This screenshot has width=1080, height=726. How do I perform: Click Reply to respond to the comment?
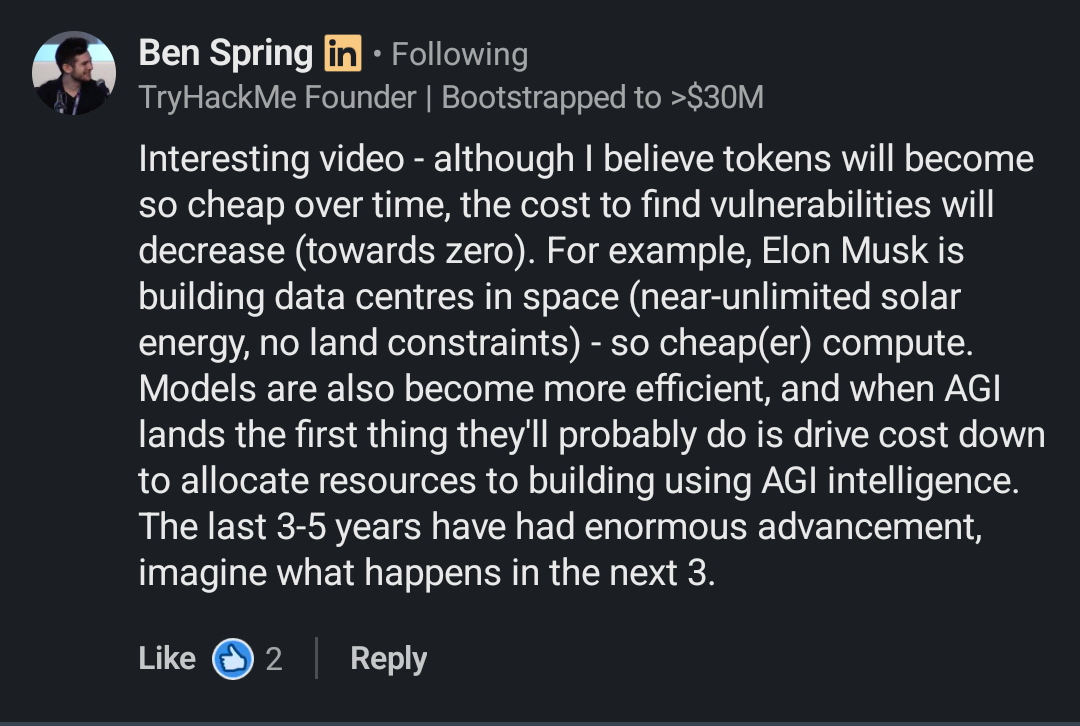[x=387, y=658]
